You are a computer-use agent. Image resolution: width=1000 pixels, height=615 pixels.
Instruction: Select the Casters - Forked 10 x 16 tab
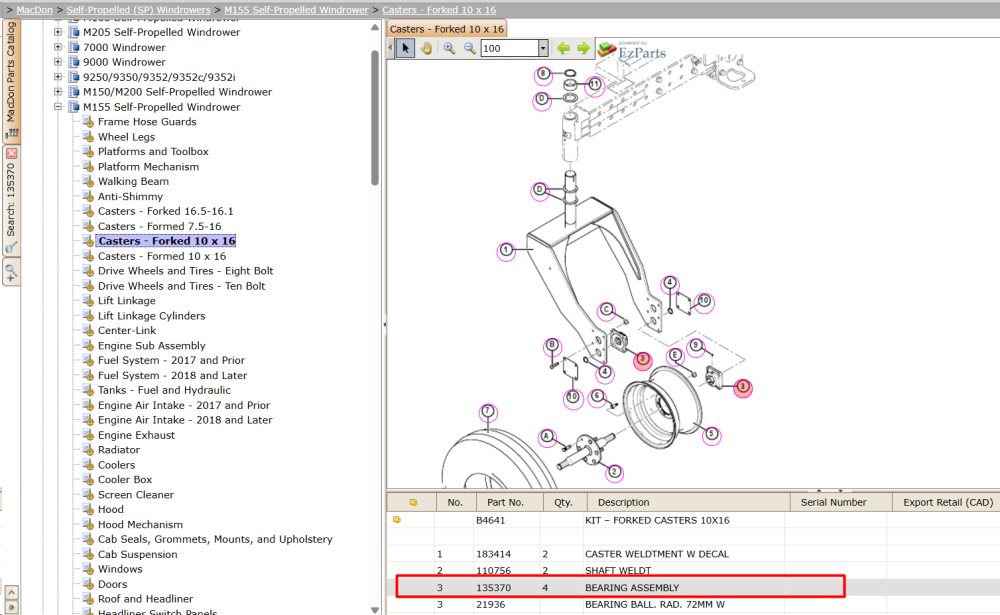tap(446, 29)
